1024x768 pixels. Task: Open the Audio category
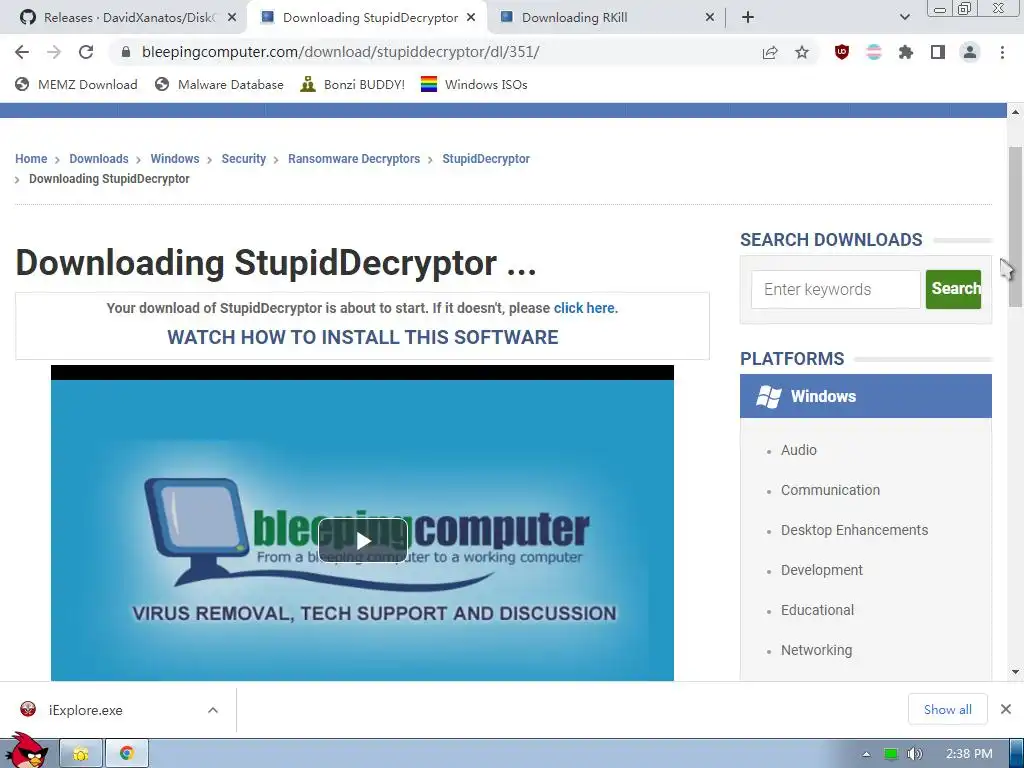pyautogui.click(x=799, y=450)
